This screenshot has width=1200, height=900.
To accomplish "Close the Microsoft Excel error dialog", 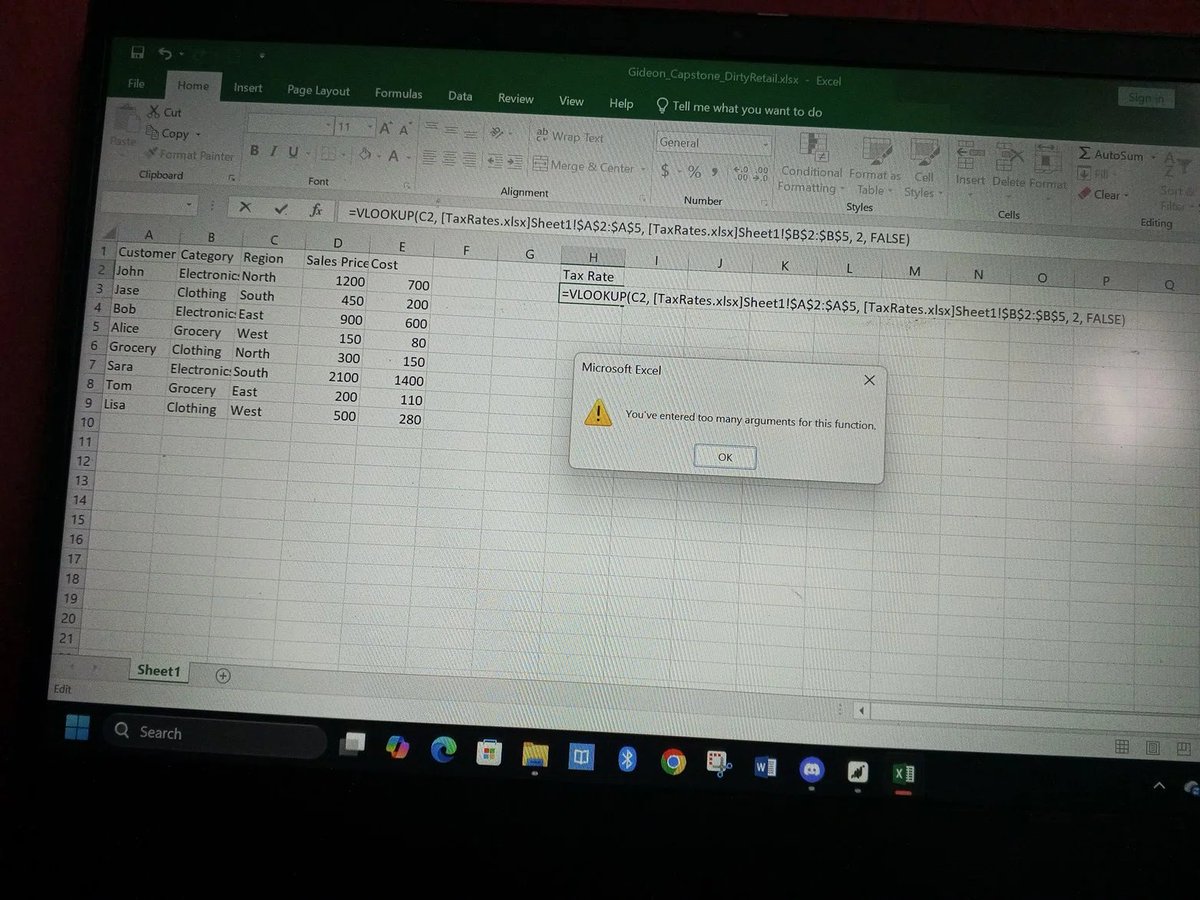I will click(x=868, y=380).
